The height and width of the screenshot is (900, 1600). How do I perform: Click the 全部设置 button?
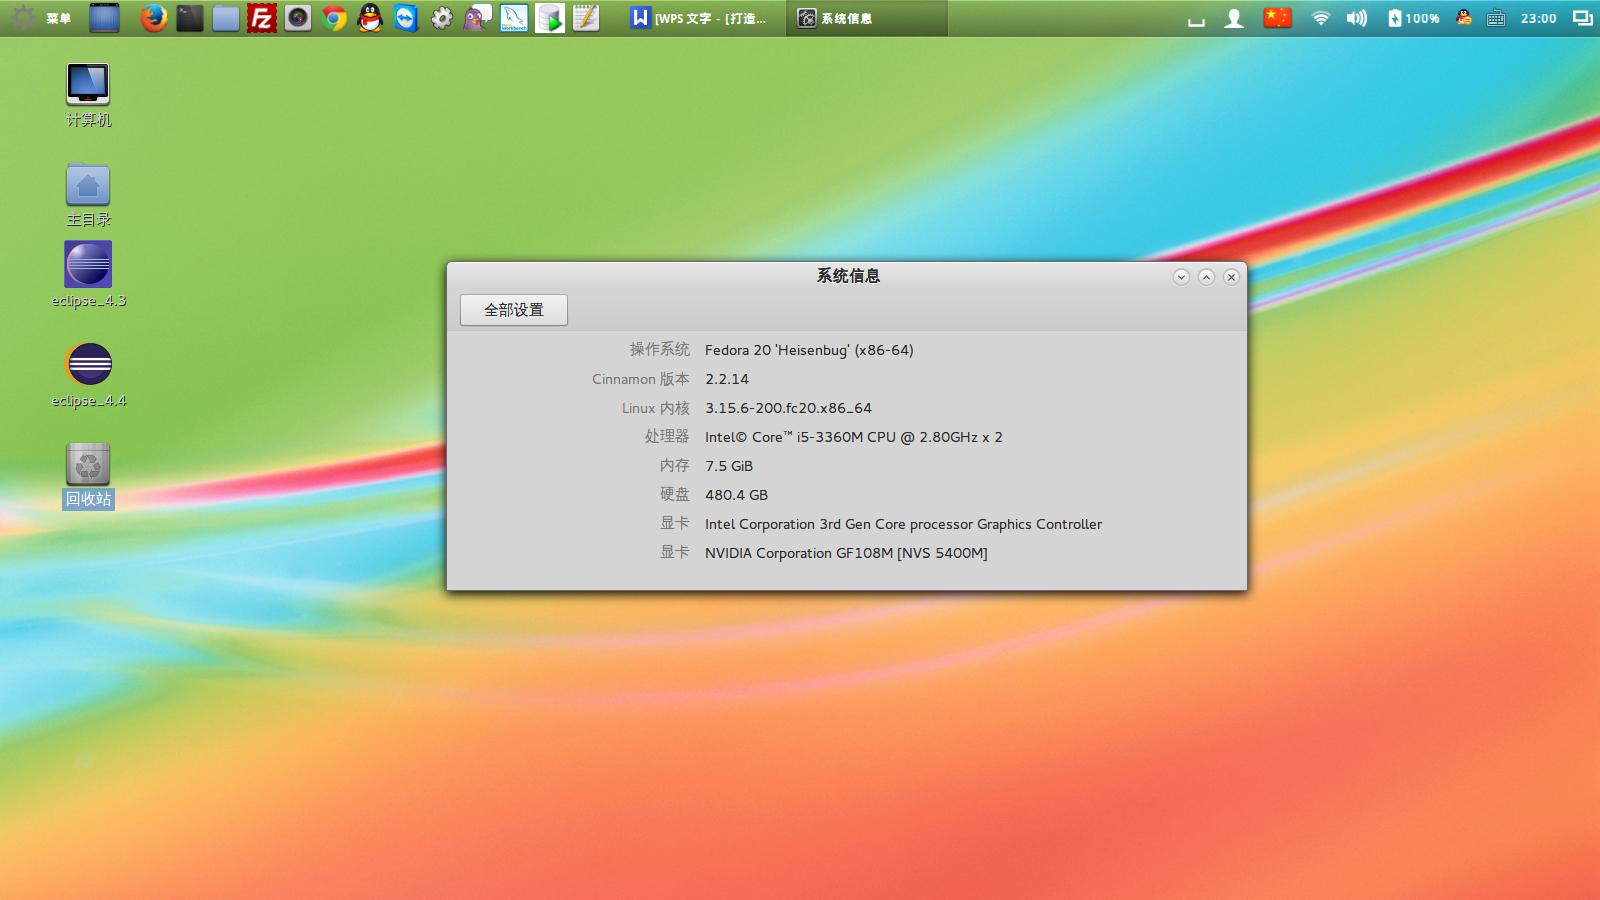(x=514, y=310)
